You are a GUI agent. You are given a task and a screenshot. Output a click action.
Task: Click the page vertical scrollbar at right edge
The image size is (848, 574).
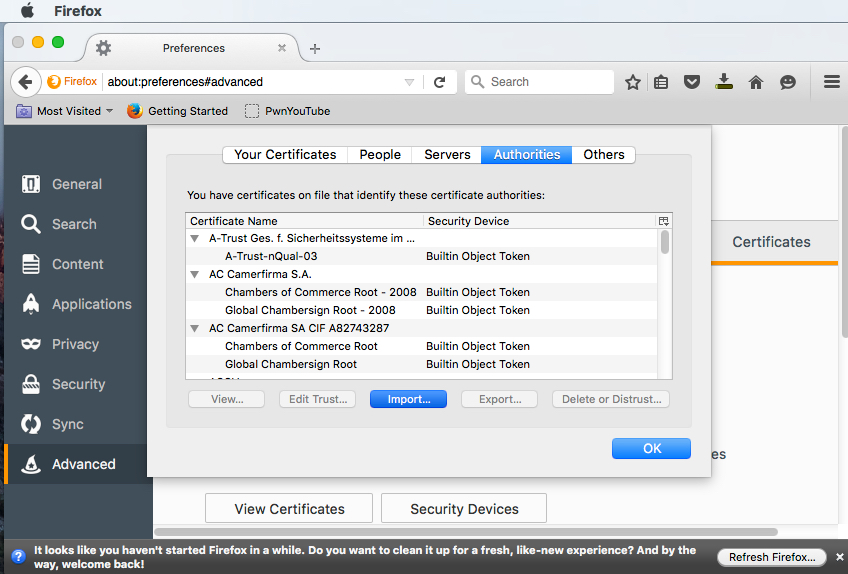click(845, 233)
